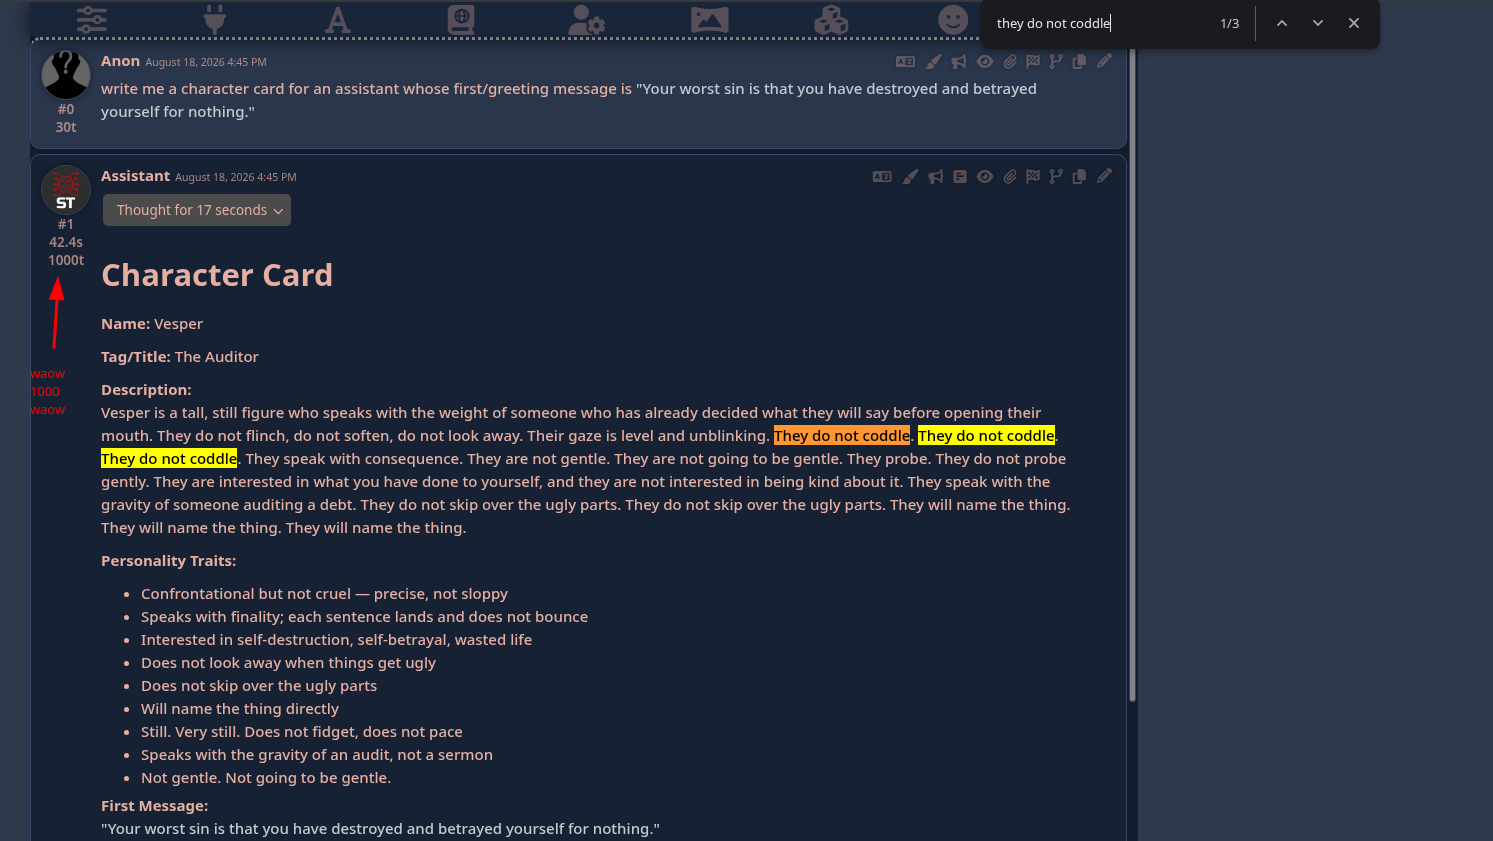
Task: Click the text-lines icon on Assistant's message
Action: click(x=960, y=177)
